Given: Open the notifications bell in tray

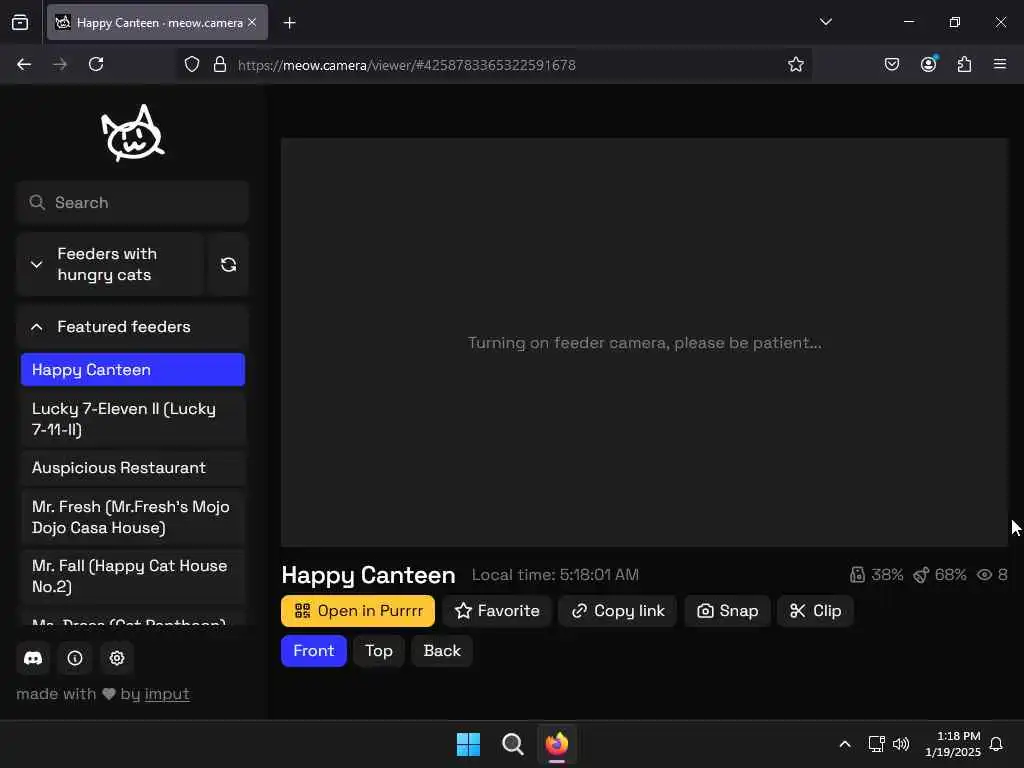Looking at the screenshot, I should point(997,744).
